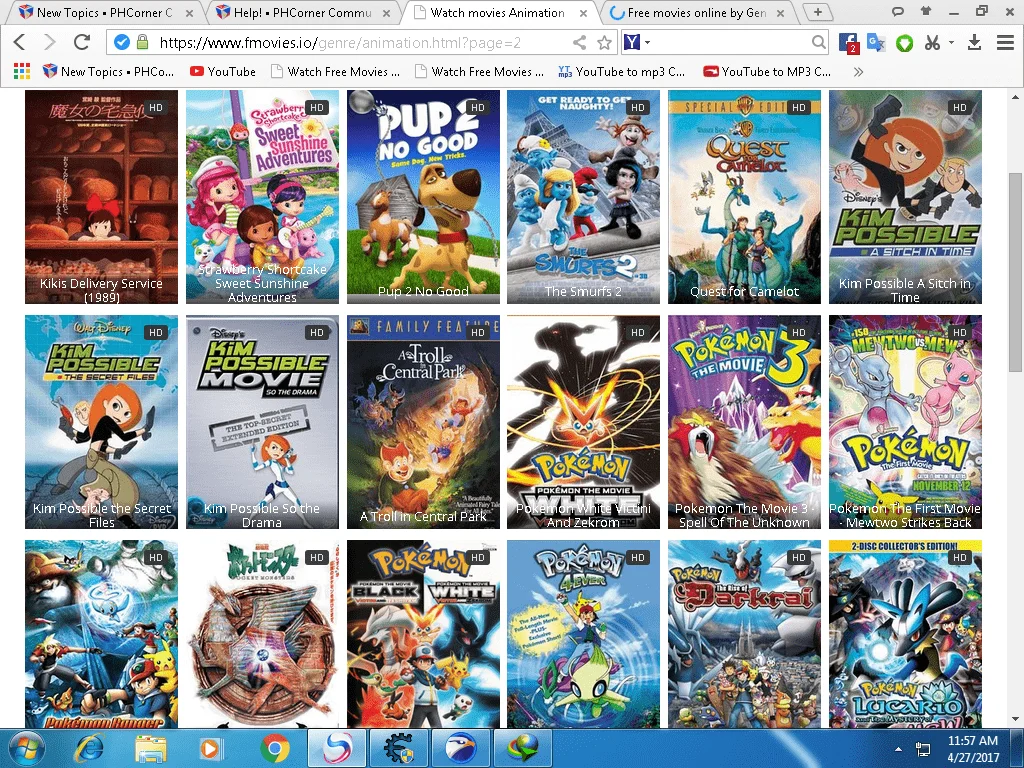
Task: Open a new tab with plus button
Action: click(817, 12)
